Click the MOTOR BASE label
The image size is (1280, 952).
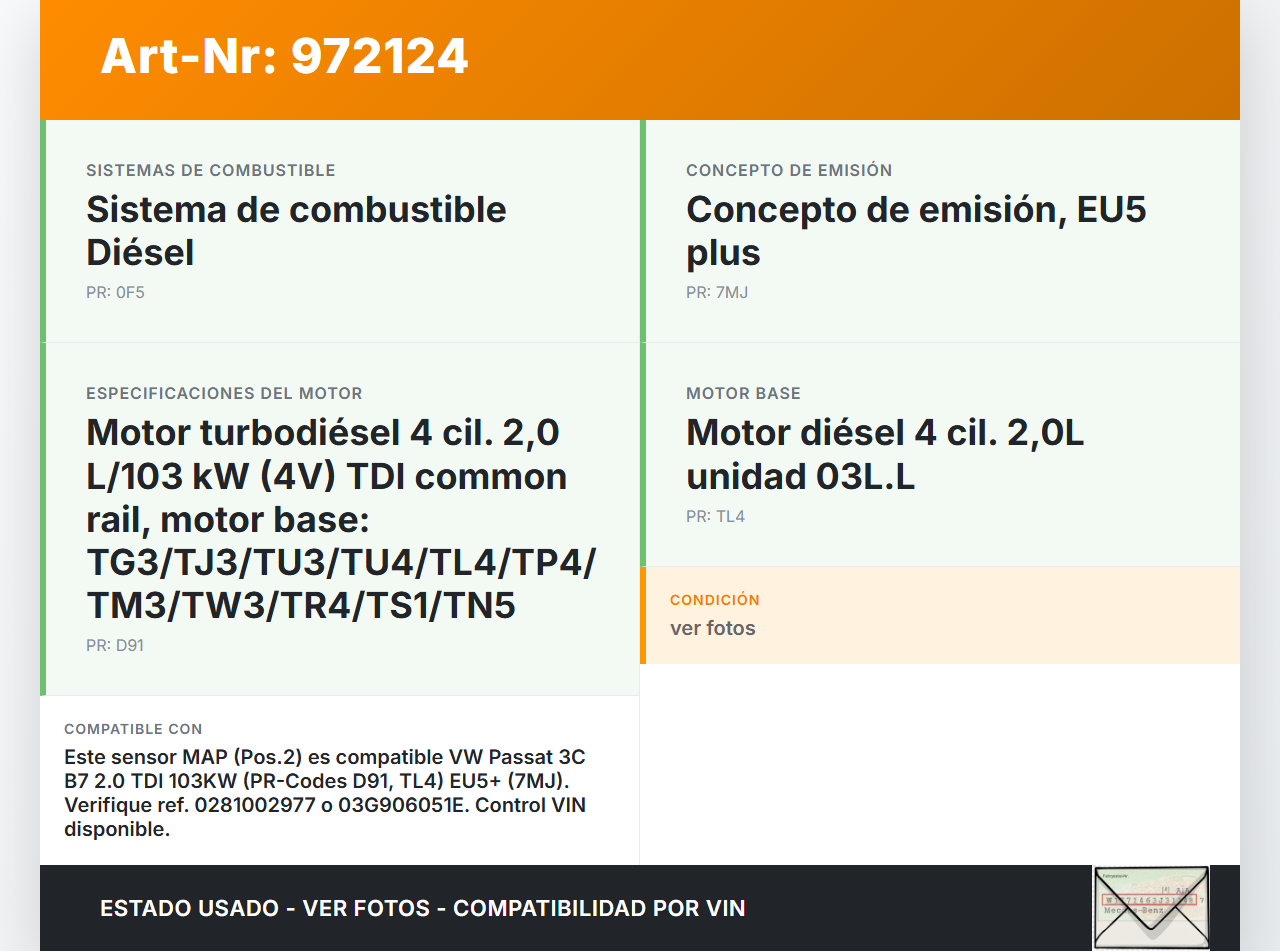pyautogui.click(x=743, y=394)
